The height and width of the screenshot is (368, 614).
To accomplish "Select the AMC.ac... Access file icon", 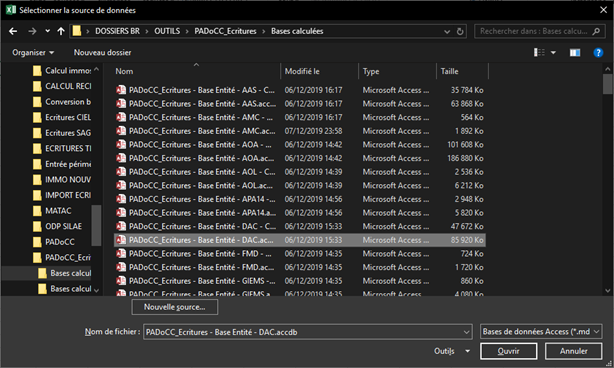I will [x=121, y=131].
